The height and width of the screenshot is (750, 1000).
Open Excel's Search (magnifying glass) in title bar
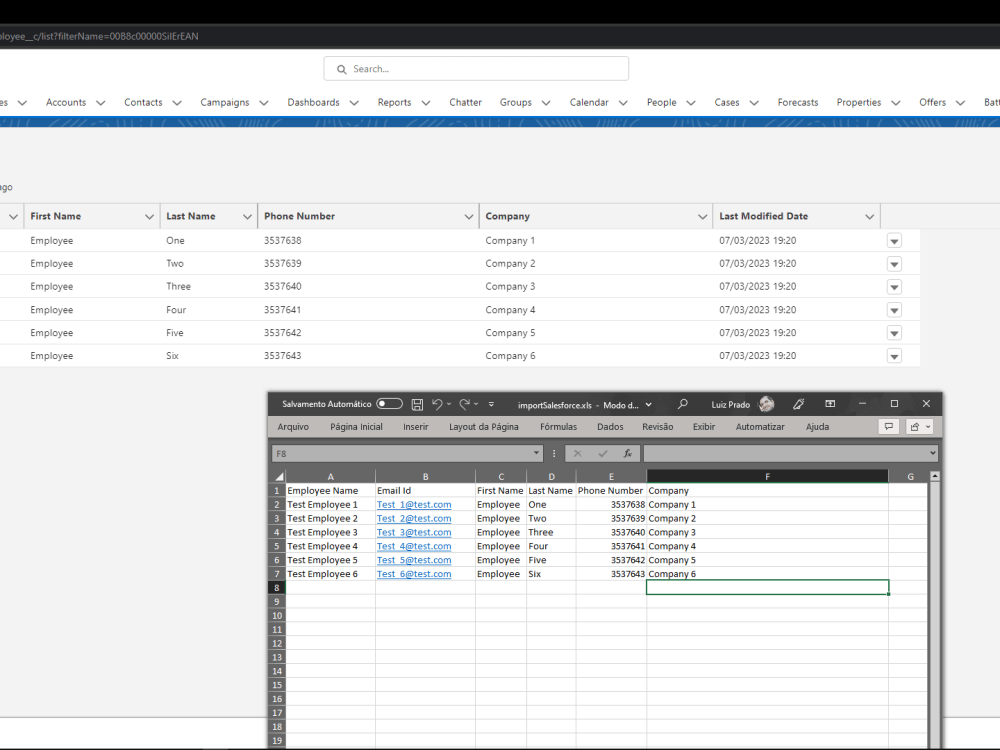(x=682, y=404)
